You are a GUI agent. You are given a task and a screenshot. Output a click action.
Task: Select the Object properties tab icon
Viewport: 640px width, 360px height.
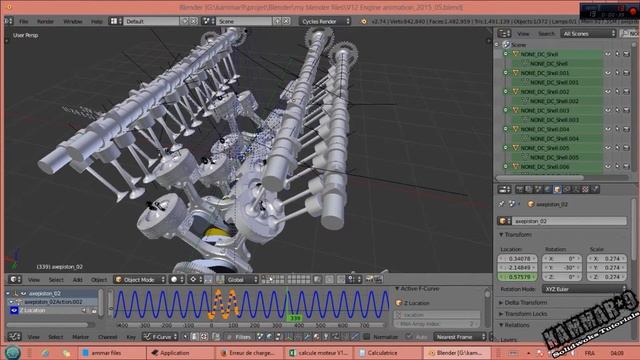click(x=557, y=189)
